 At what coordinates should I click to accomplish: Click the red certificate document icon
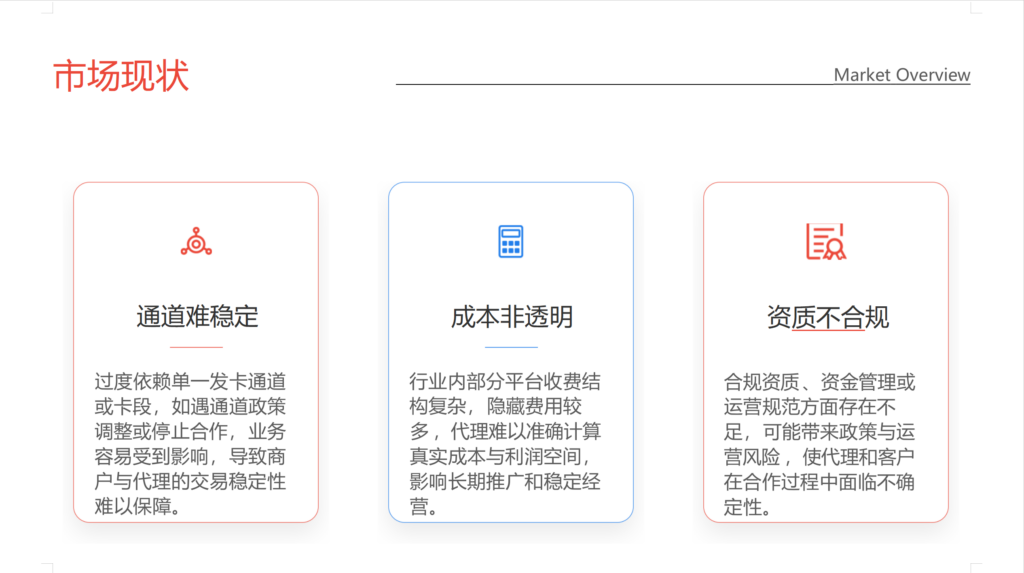click(825, 241)
